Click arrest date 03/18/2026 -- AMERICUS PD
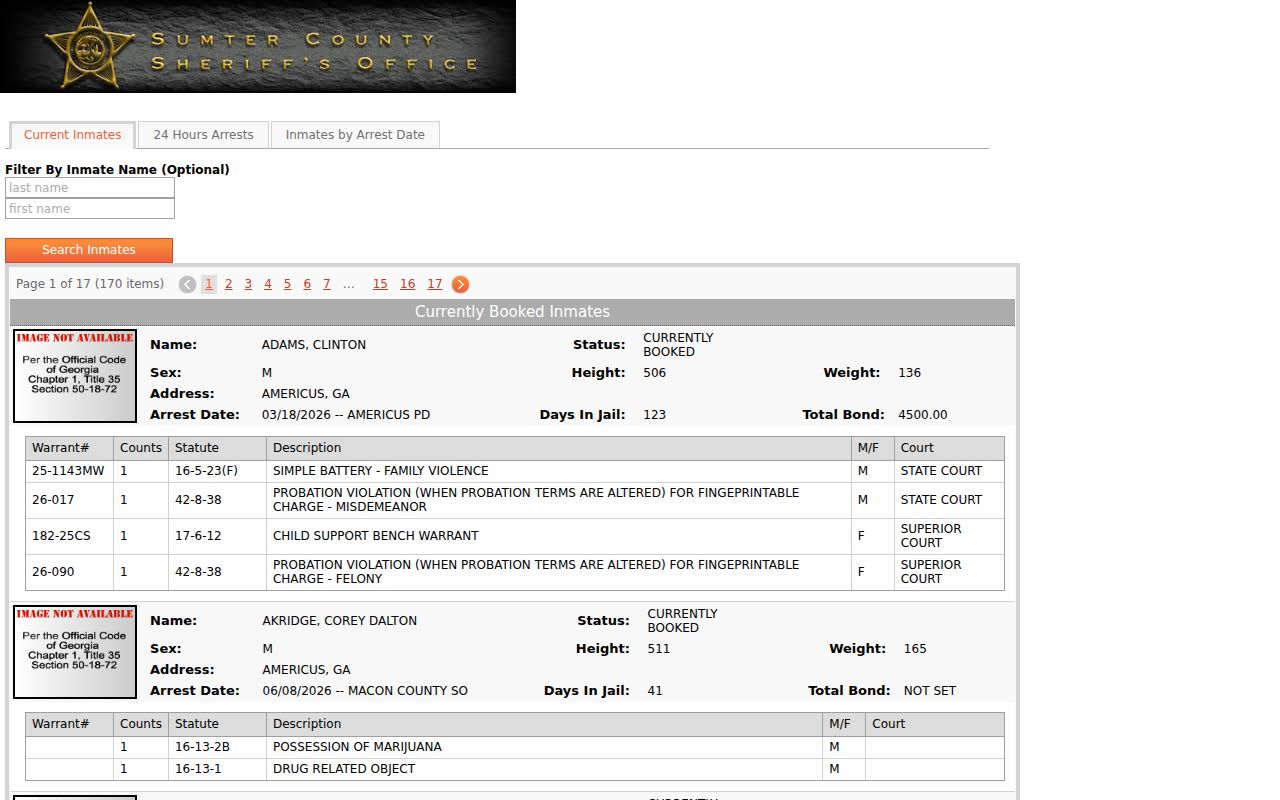Screen dimensions: 1280x800 [346, 415]
